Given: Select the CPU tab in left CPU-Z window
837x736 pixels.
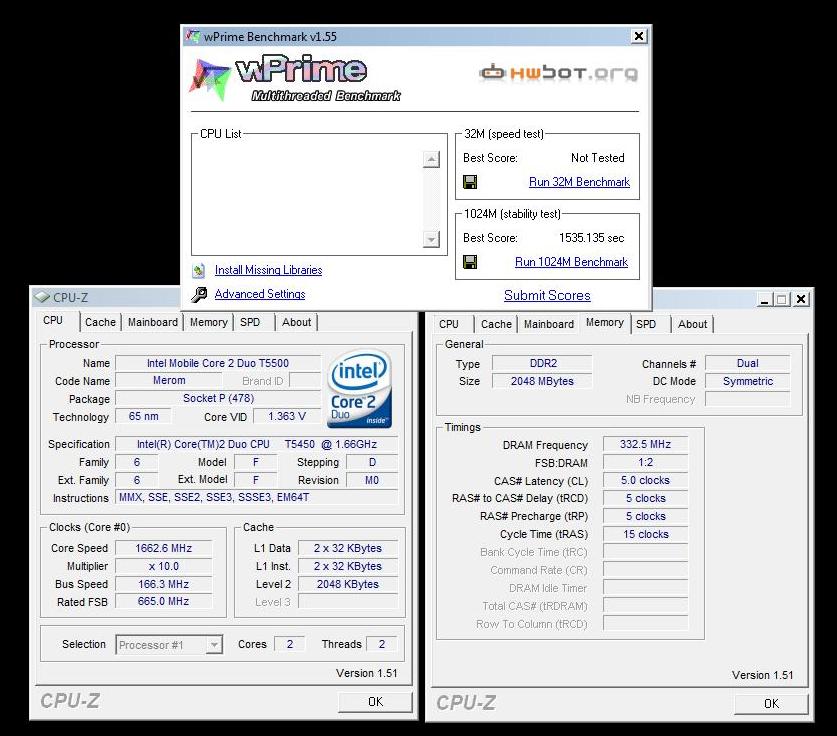Looking at the screenshot, I should 53,321.
